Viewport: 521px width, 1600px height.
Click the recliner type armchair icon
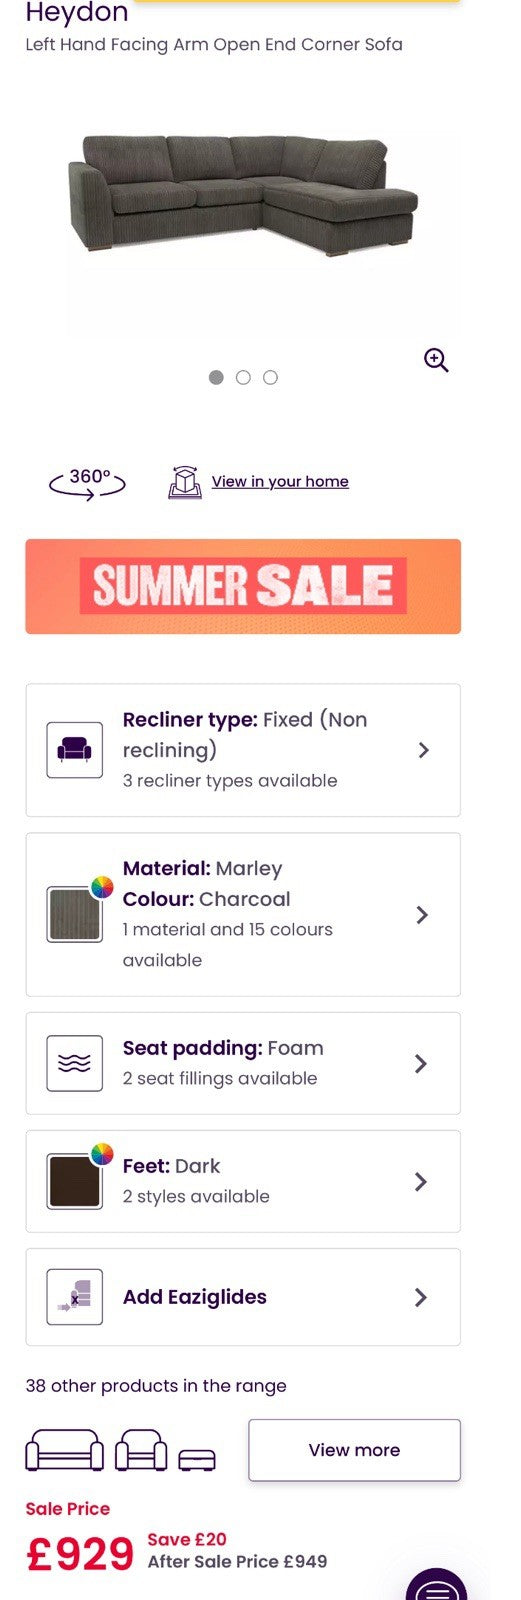pyautogui.click(x=75, y=750)
